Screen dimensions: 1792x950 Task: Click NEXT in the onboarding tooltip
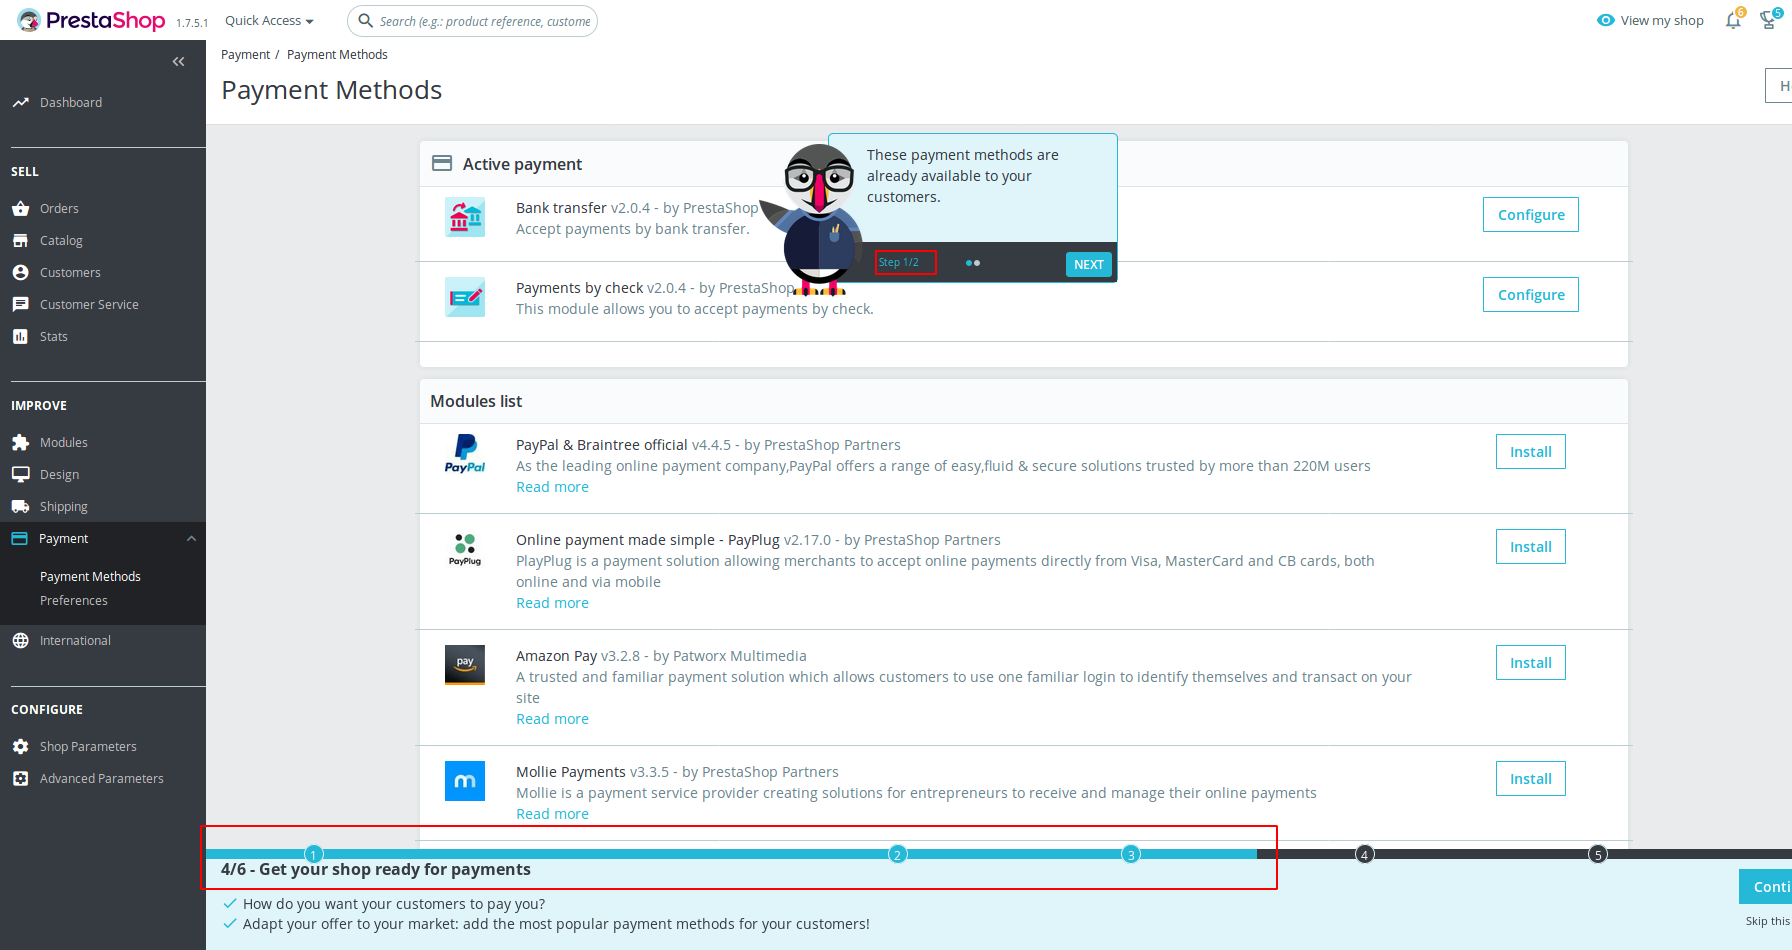(1089, 264)
